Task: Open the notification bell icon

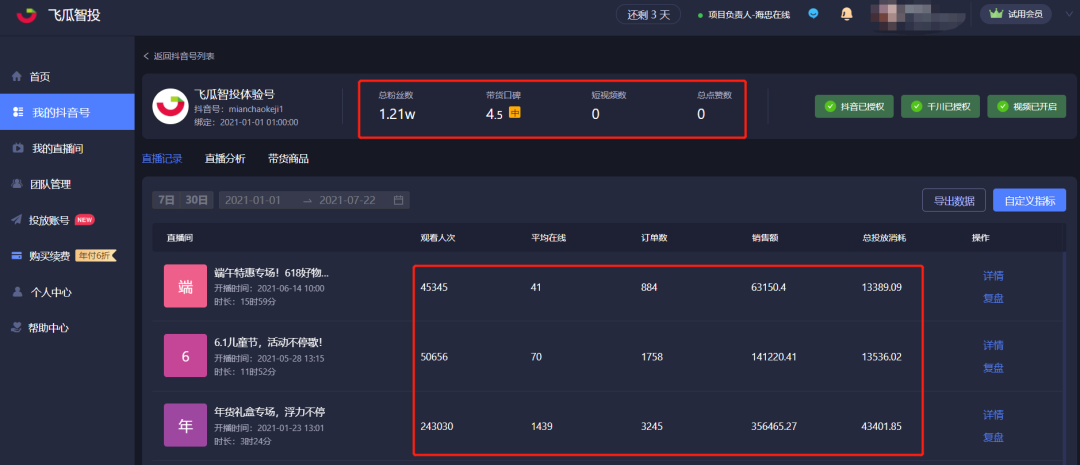Action: point(847,14)
